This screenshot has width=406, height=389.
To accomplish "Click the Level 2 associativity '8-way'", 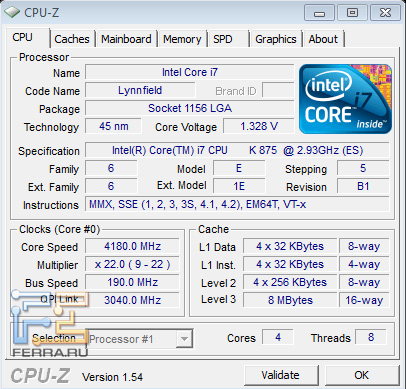I will 364,282.
